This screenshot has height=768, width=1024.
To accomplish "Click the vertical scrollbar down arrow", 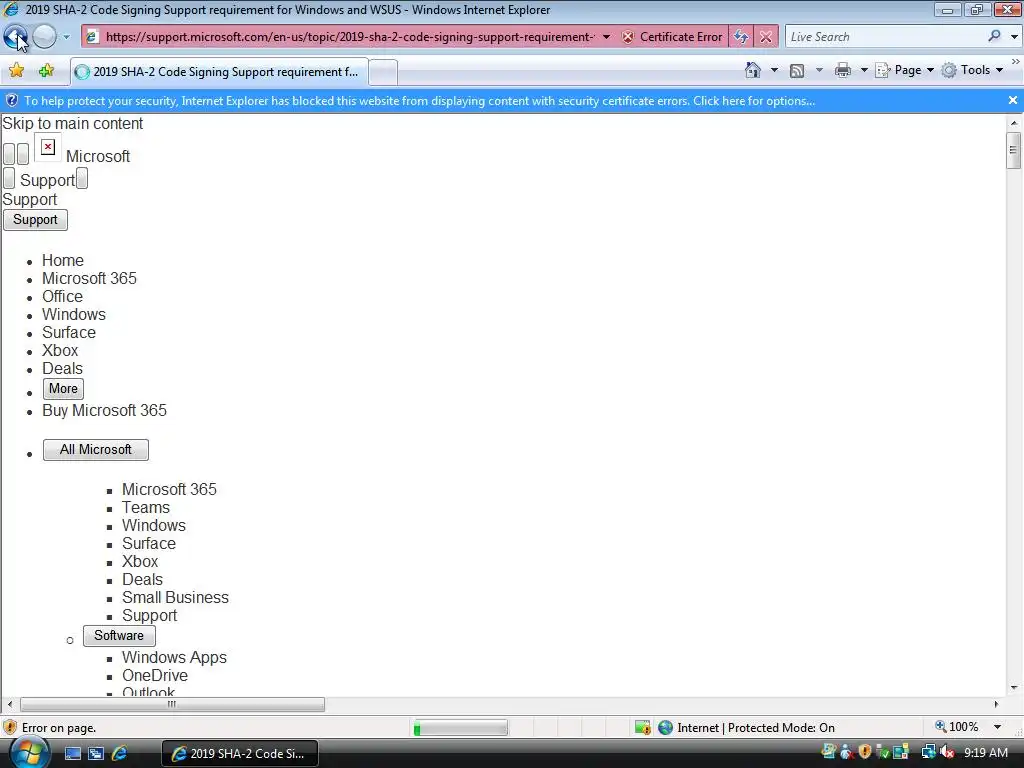I will (x=1014, y=687).
